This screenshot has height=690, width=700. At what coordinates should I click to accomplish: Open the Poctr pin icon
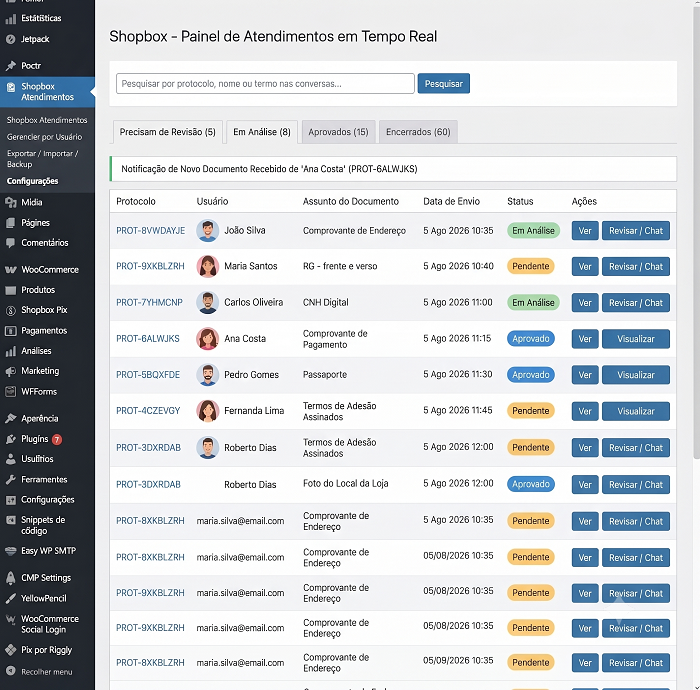(11, 66)
